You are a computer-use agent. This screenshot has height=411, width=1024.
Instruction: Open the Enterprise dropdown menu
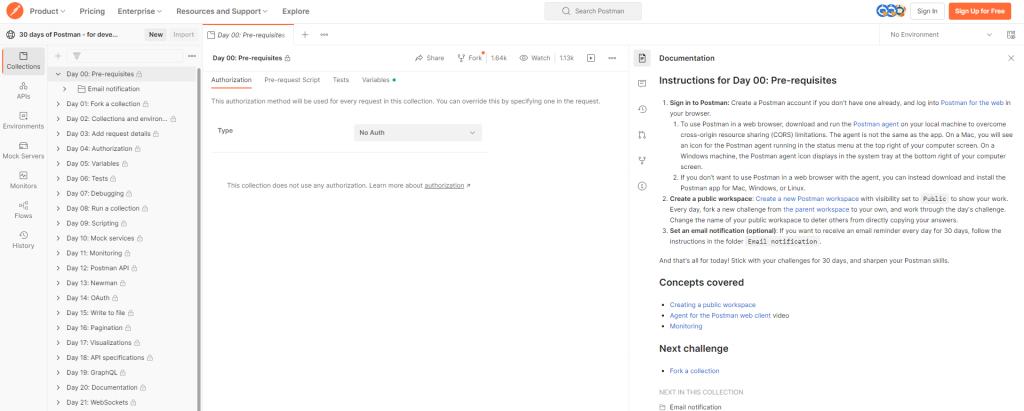140,11
